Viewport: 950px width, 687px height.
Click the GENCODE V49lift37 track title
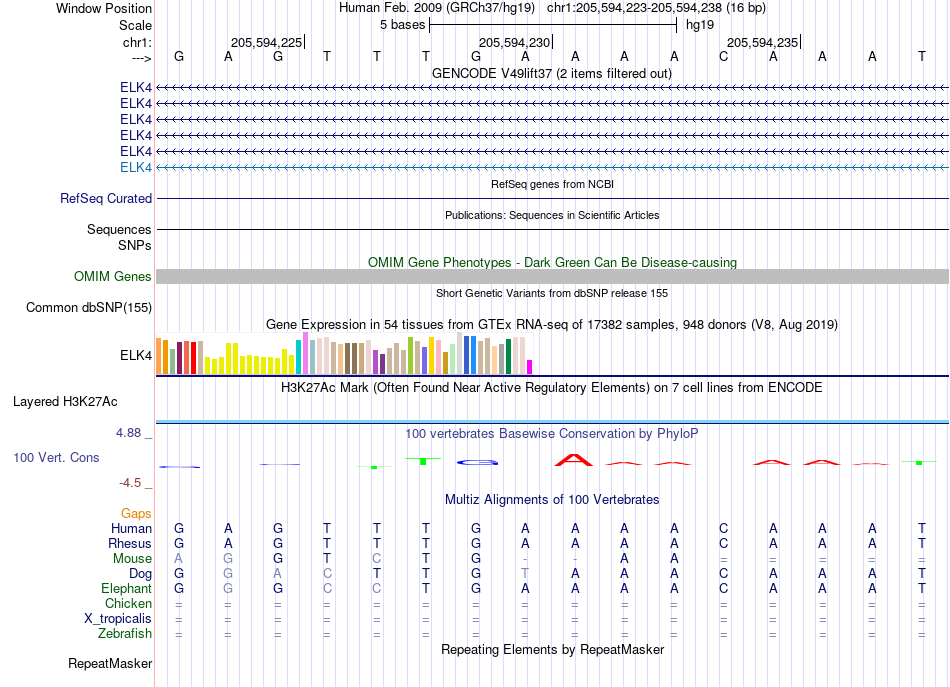(552, 73)
